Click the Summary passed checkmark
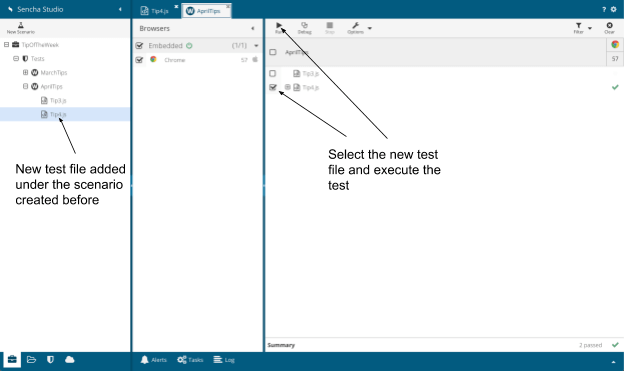This screenshot has height=371, width=624. tap(615, 345)
